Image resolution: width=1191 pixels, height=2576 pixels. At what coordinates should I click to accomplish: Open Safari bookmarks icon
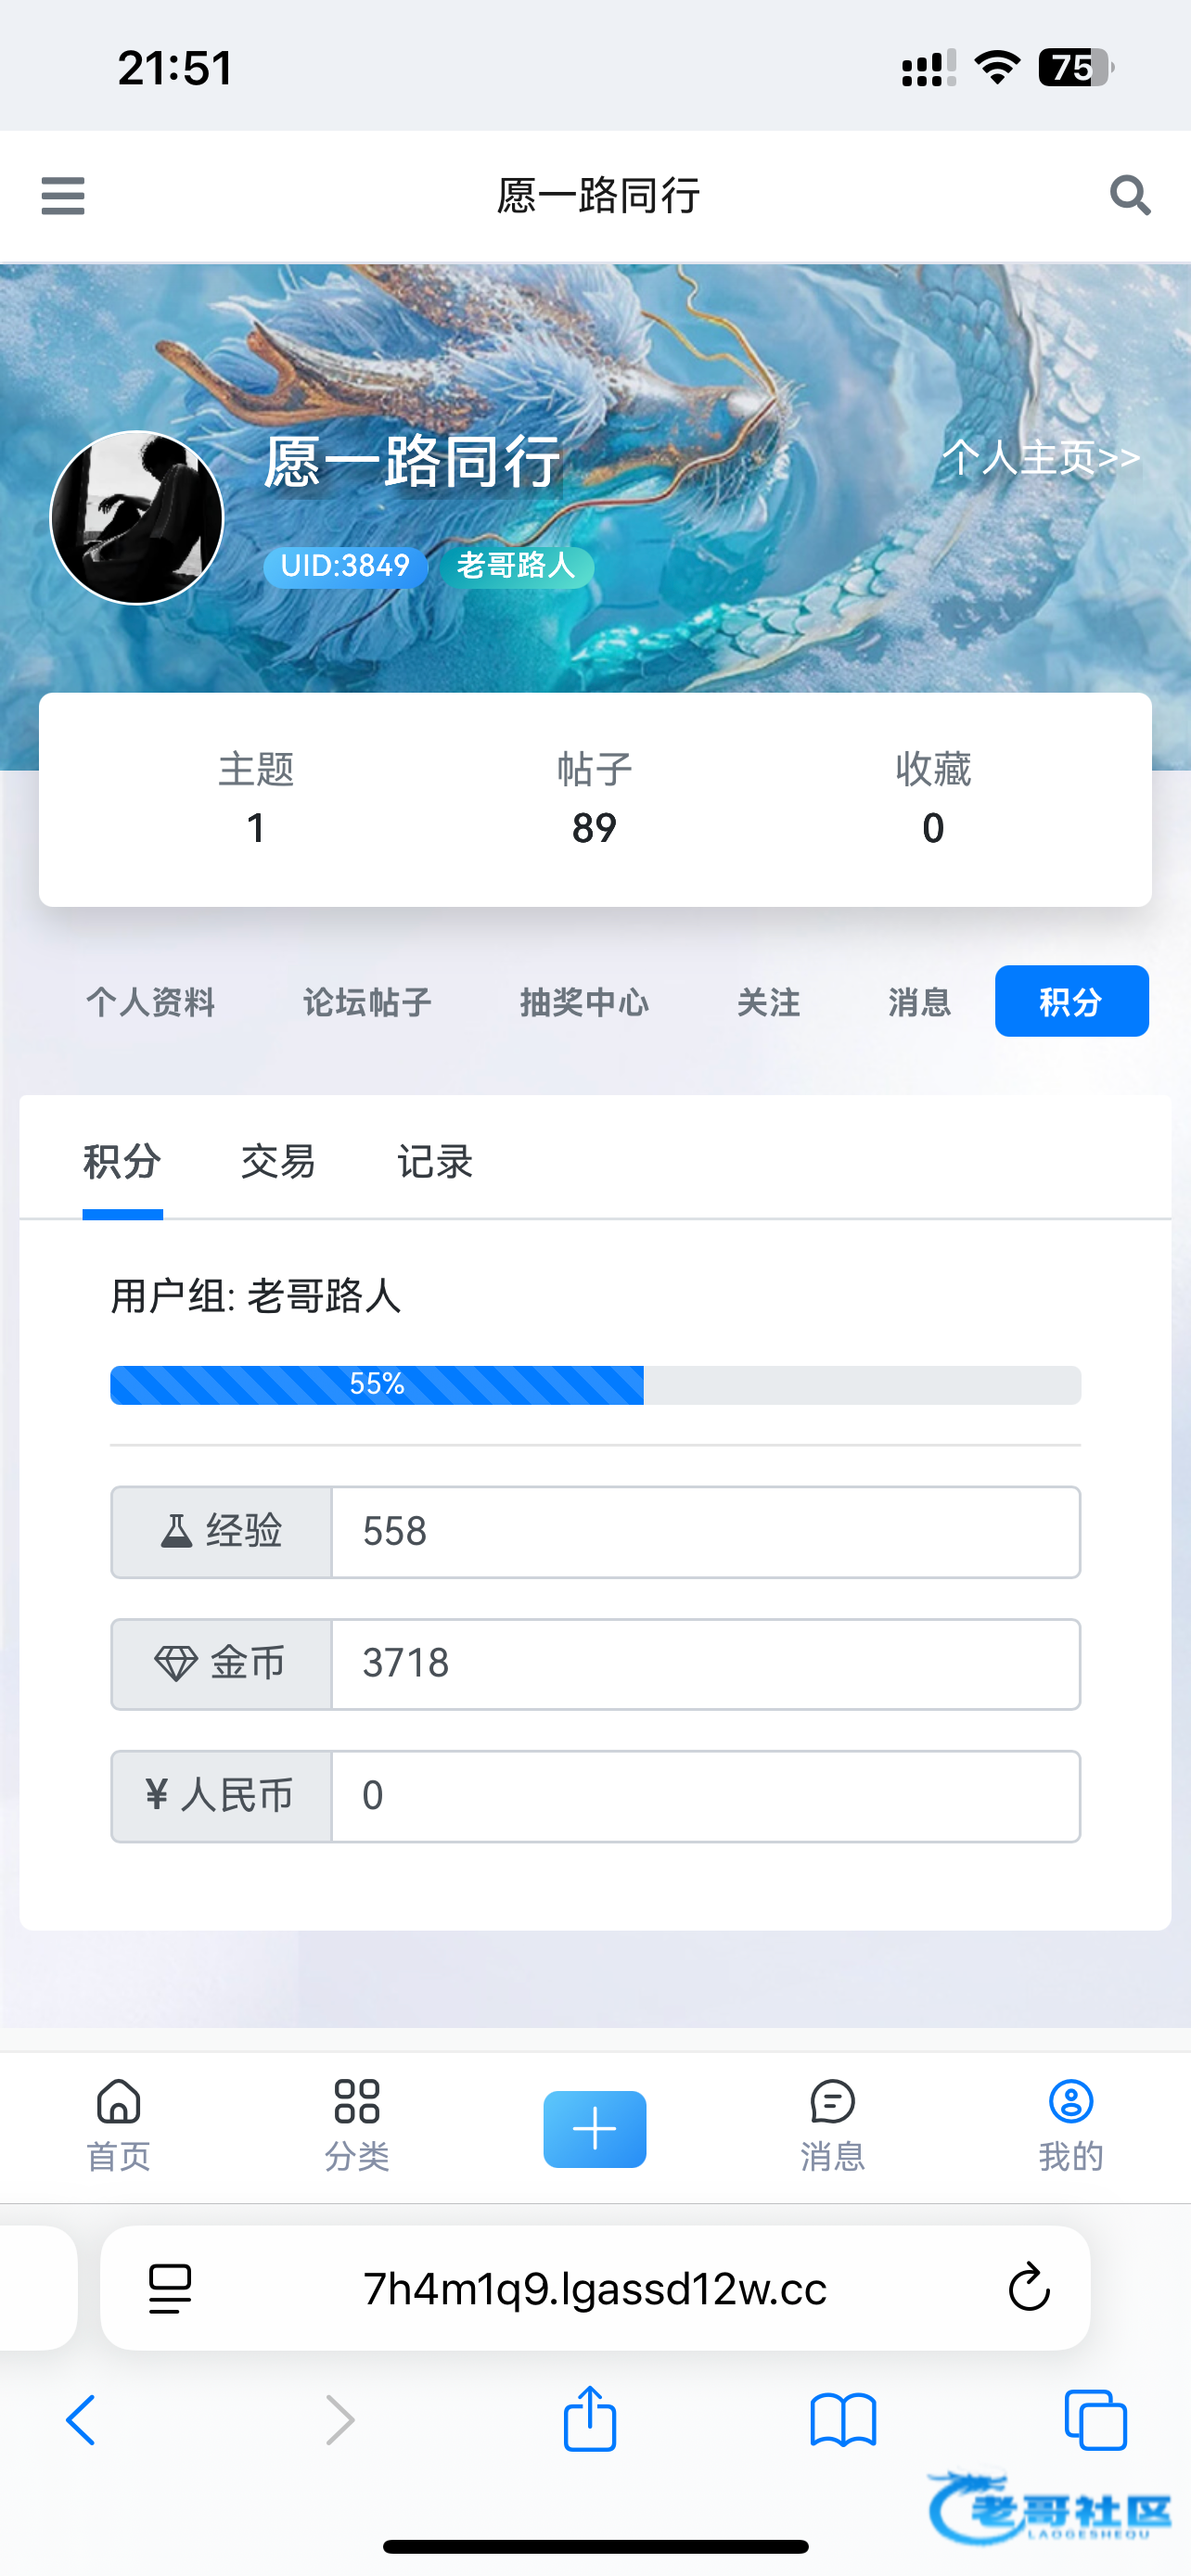tap(843, 2420)
